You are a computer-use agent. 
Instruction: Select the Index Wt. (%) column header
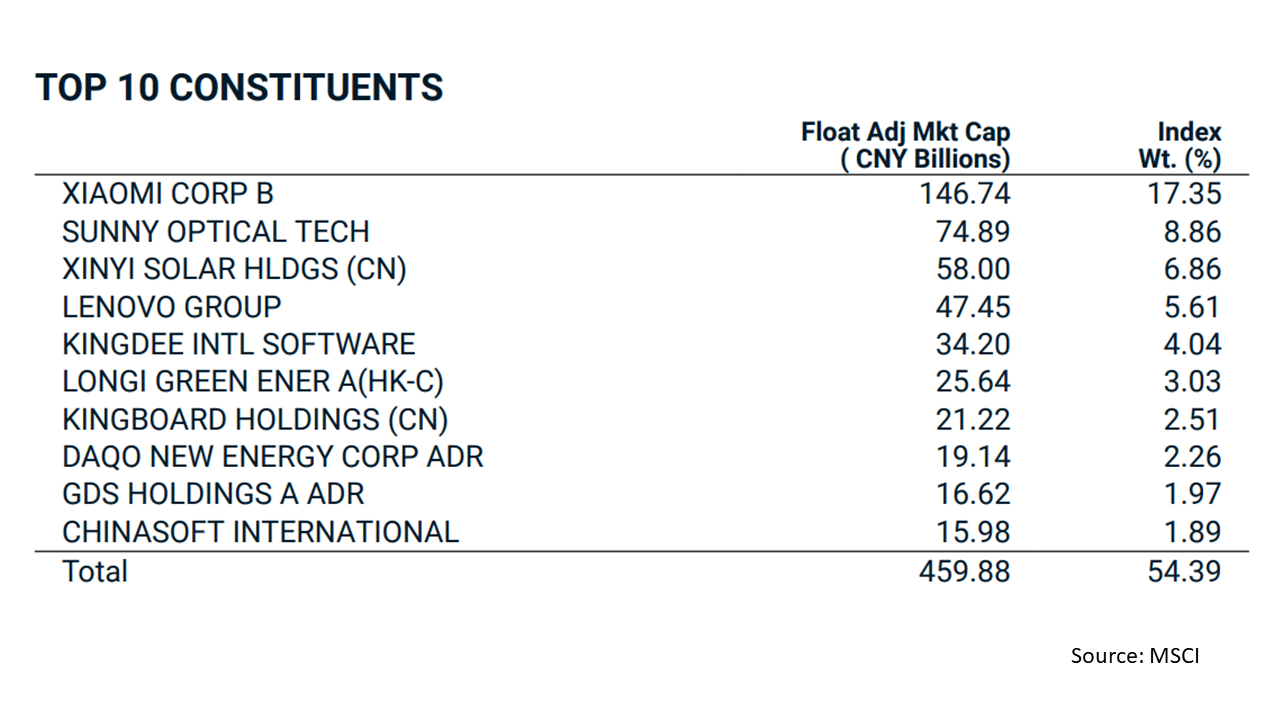pos(1180,146)
